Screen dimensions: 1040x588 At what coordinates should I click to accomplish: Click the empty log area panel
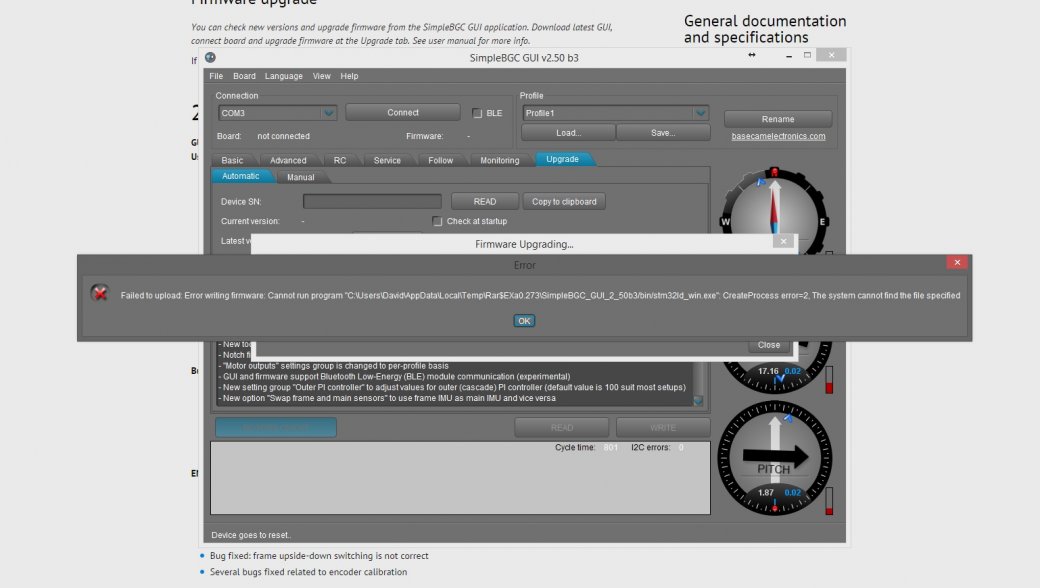click(460, 478)
